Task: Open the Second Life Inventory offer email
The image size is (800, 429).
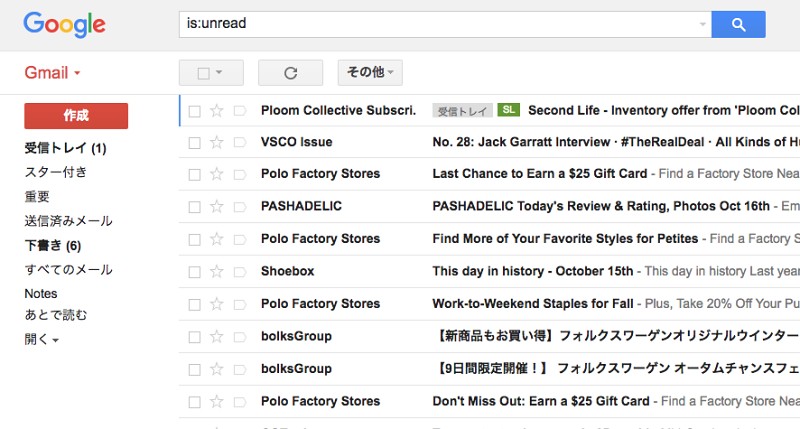Action: click(664, 110)
